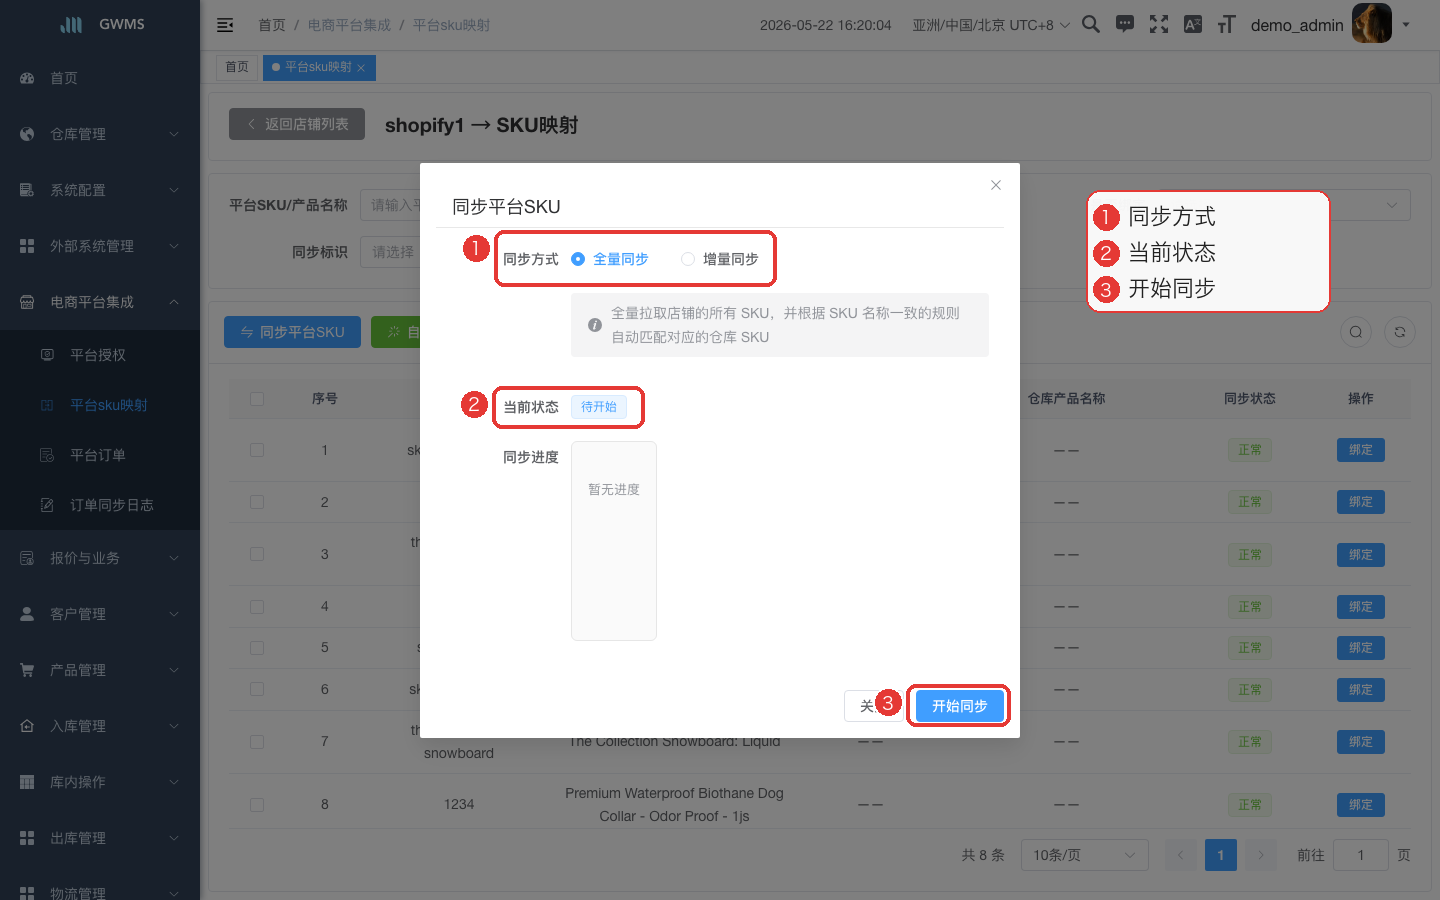Expand the 系统配置 menu chevron
This screenshot has height=900, width=1440.
[174, 190]
